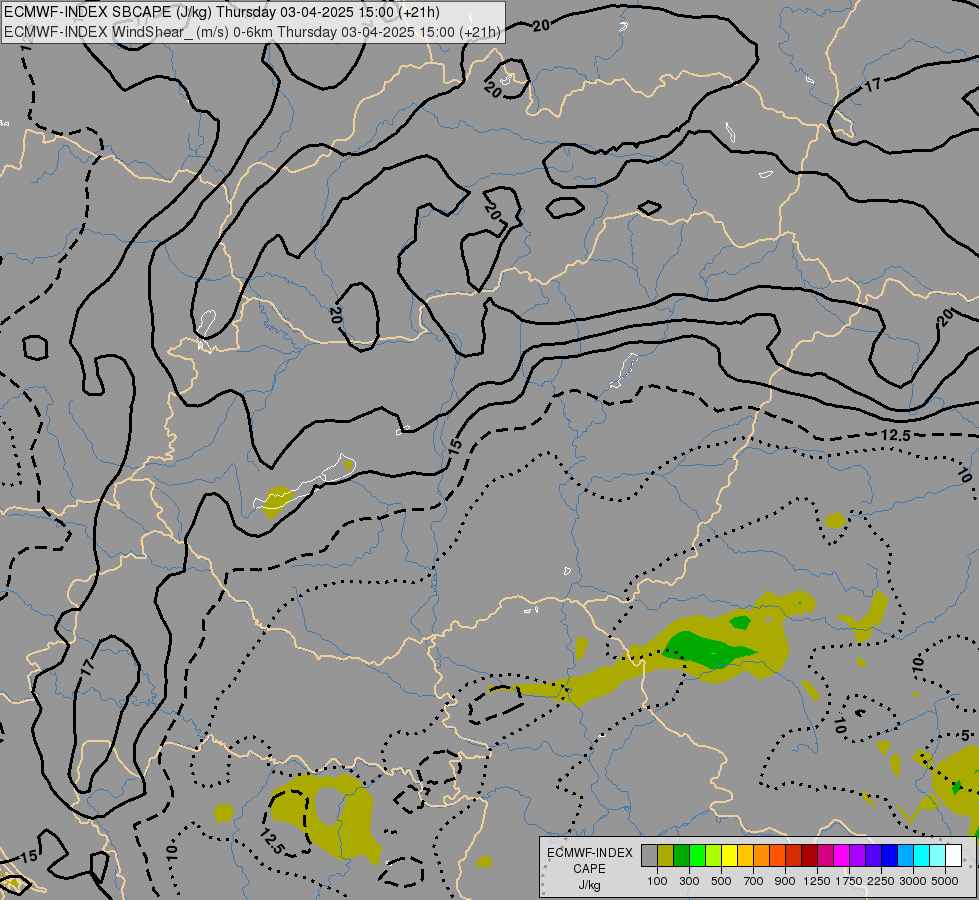Click the 'ECMWF-INDEX WindShear_' title line

point(252,32)
